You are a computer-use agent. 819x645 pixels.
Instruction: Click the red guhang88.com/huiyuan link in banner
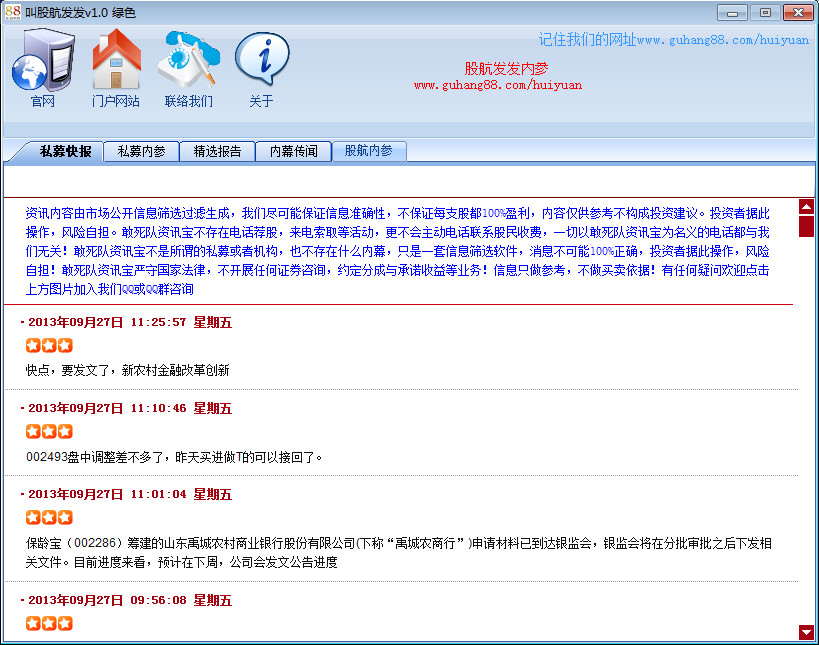[x=498, y=85]
